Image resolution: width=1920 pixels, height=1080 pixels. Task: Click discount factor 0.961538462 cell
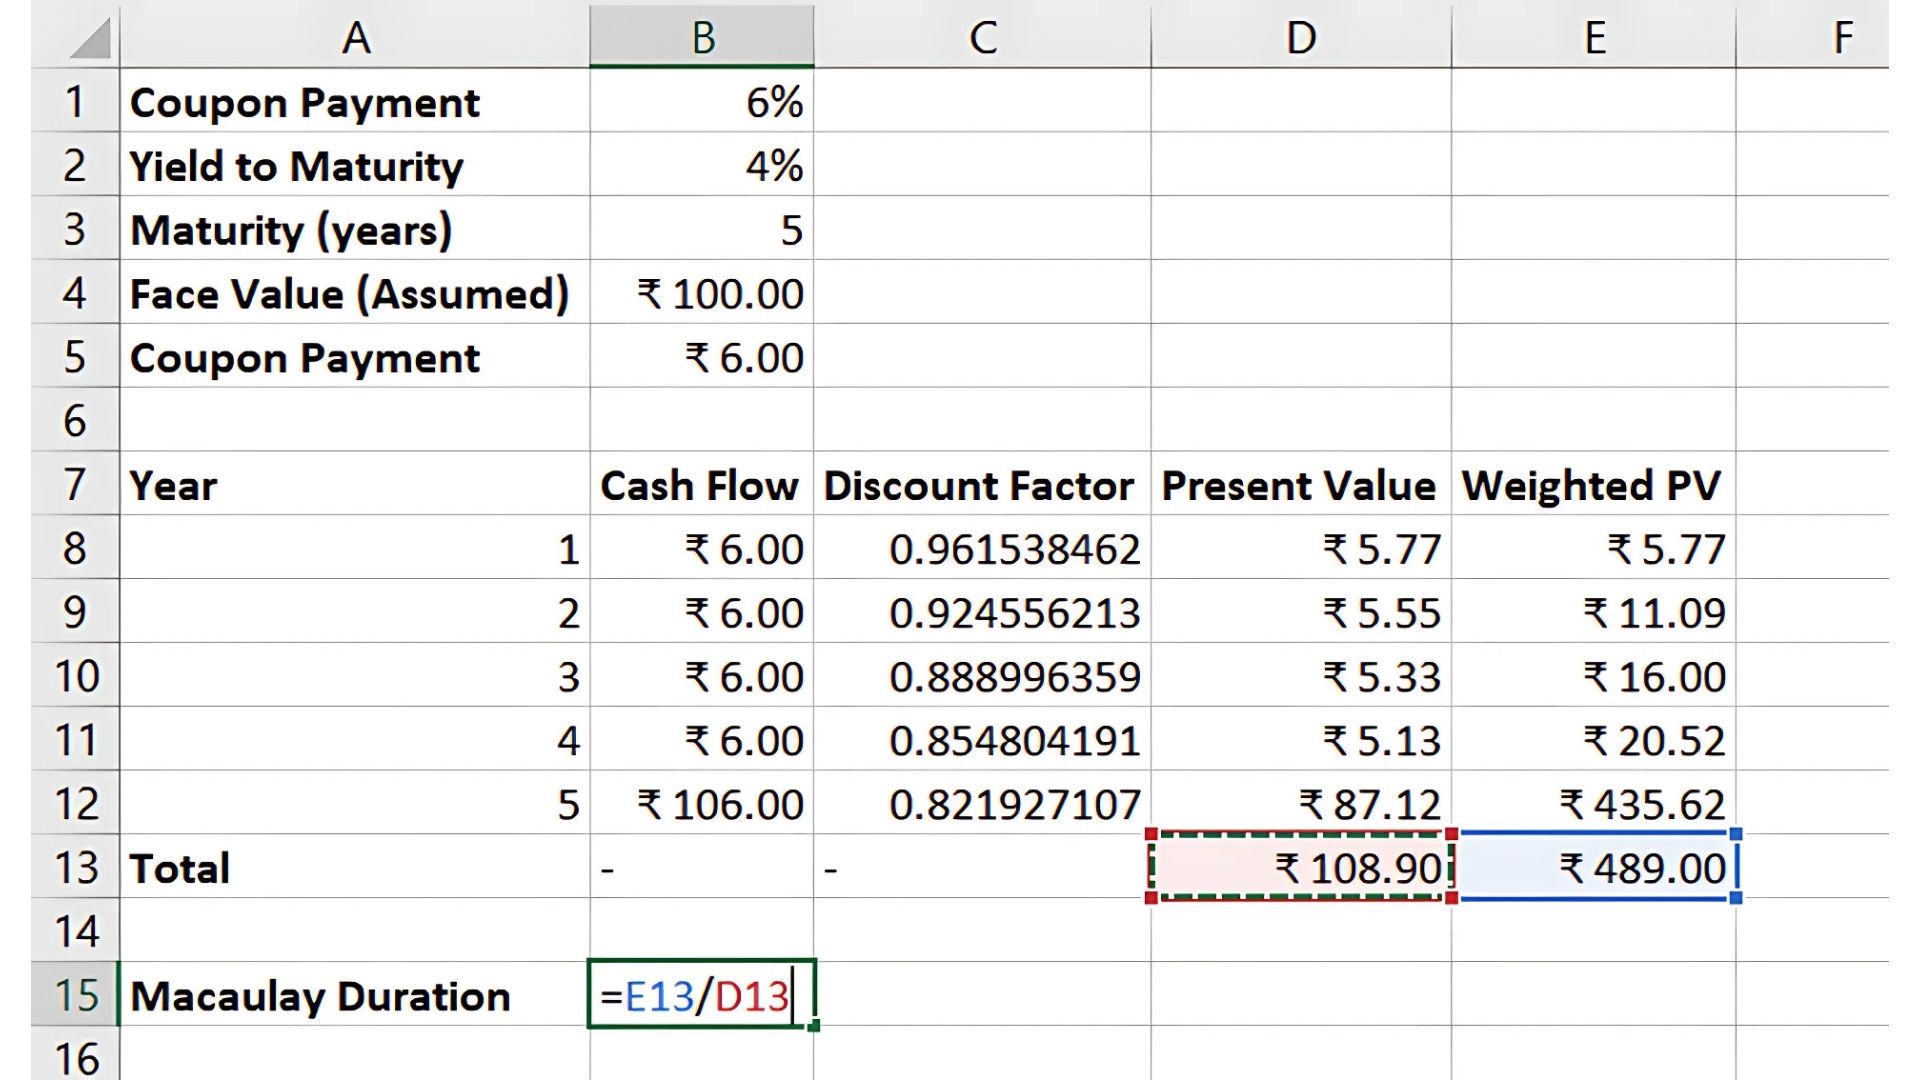point(981,549)
